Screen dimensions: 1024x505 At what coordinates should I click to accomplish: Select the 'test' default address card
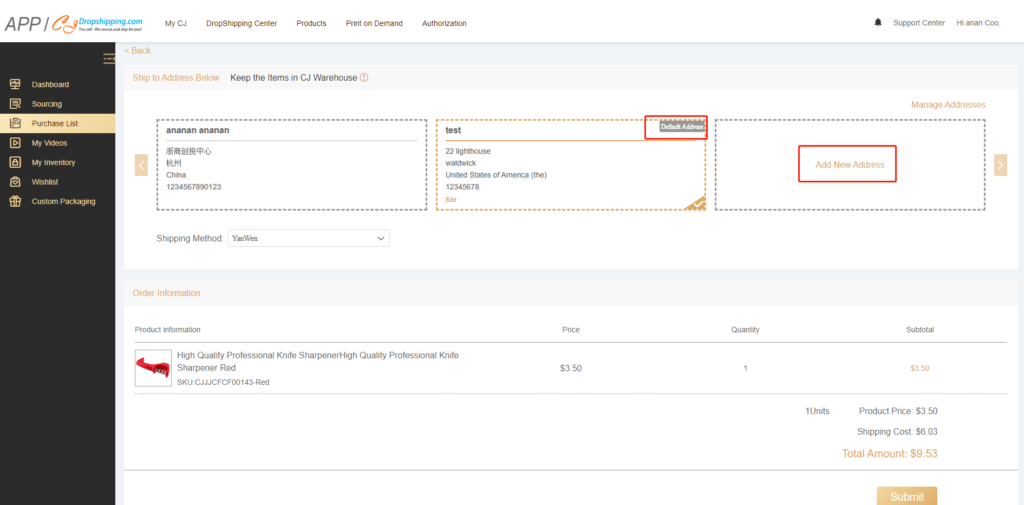(x=570, y=165)
